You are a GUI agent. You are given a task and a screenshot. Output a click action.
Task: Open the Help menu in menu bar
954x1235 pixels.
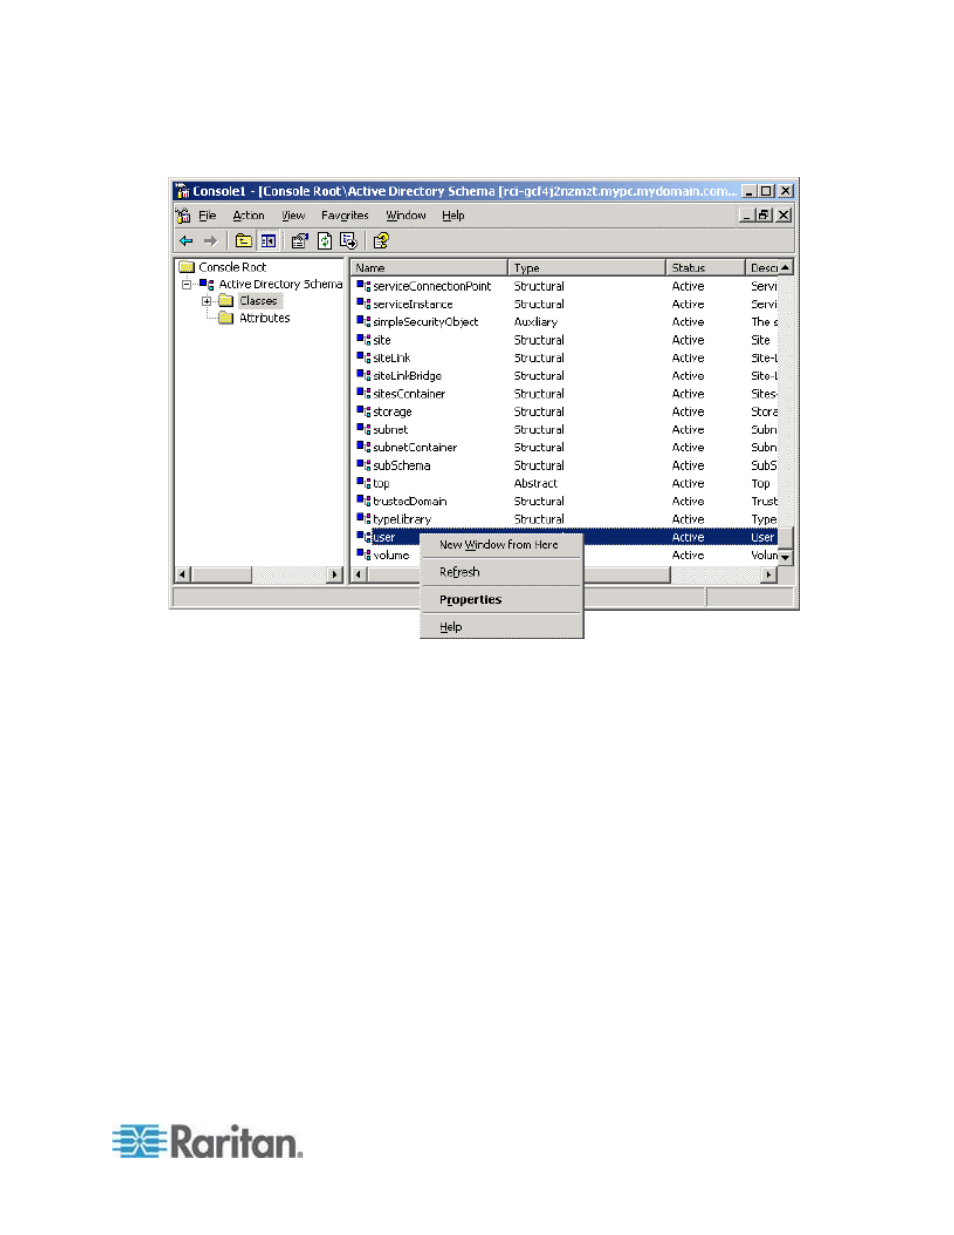point(453,216)
